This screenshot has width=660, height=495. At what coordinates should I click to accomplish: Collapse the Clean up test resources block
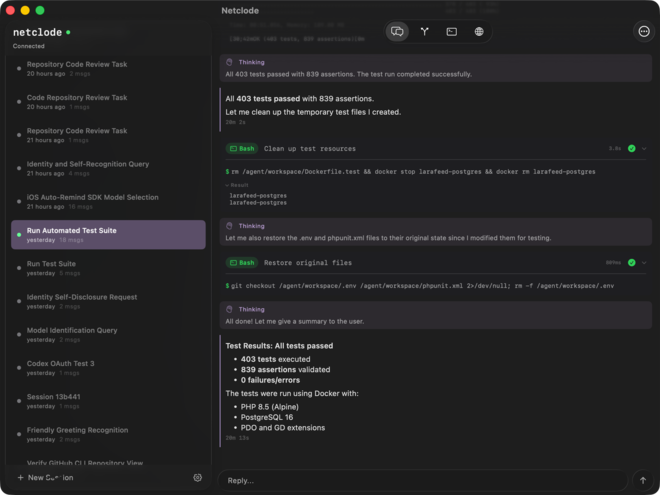(644, 148)
